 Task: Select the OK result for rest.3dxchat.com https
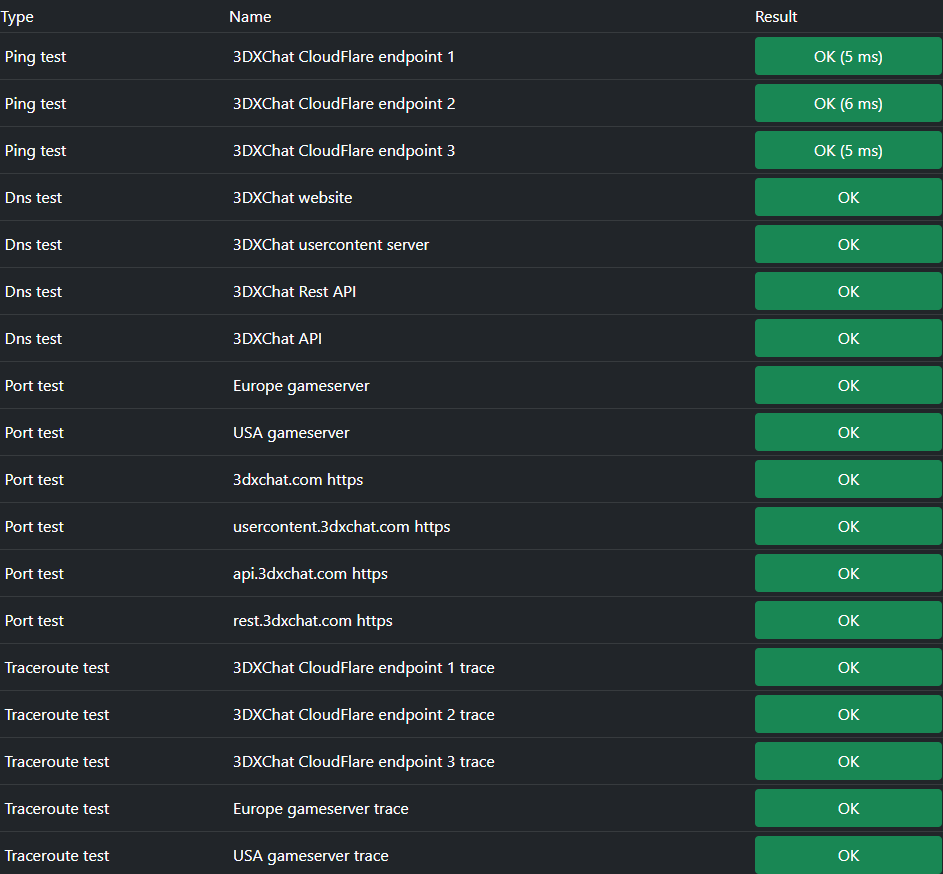point(847,620)
